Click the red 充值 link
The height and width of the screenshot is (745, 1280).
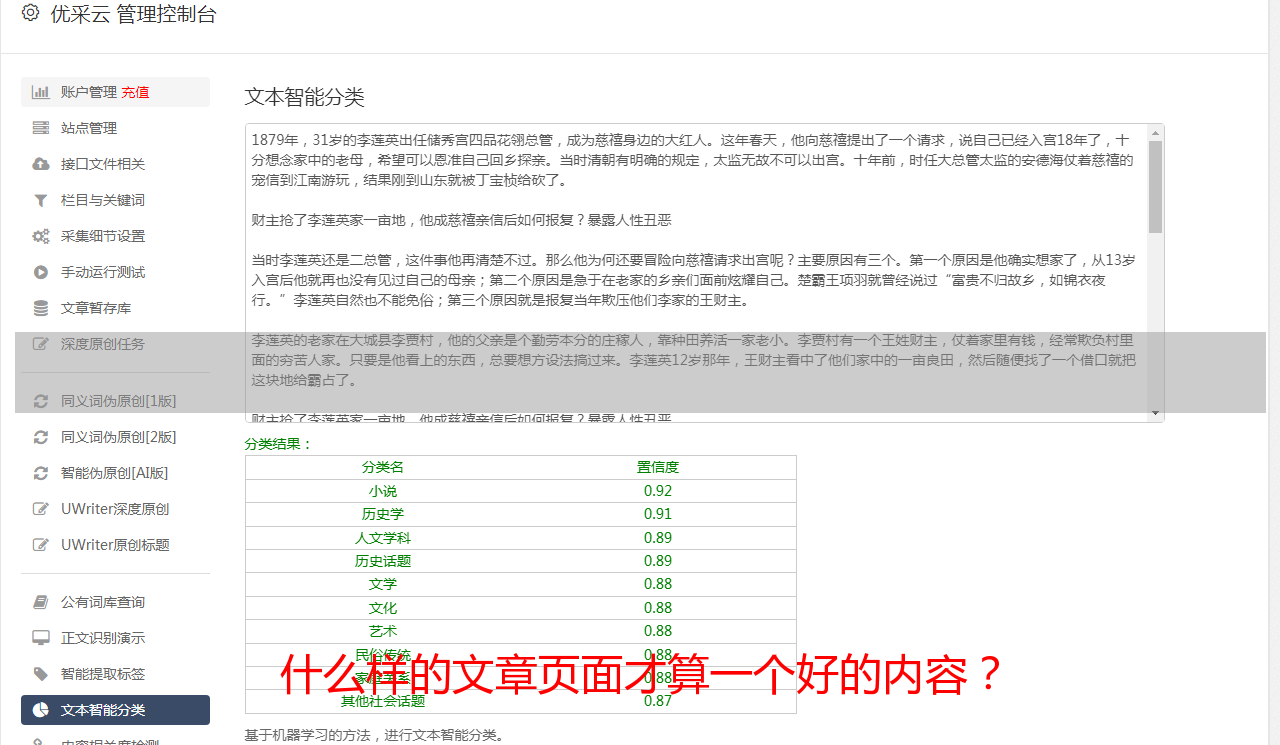coord(136,92)
